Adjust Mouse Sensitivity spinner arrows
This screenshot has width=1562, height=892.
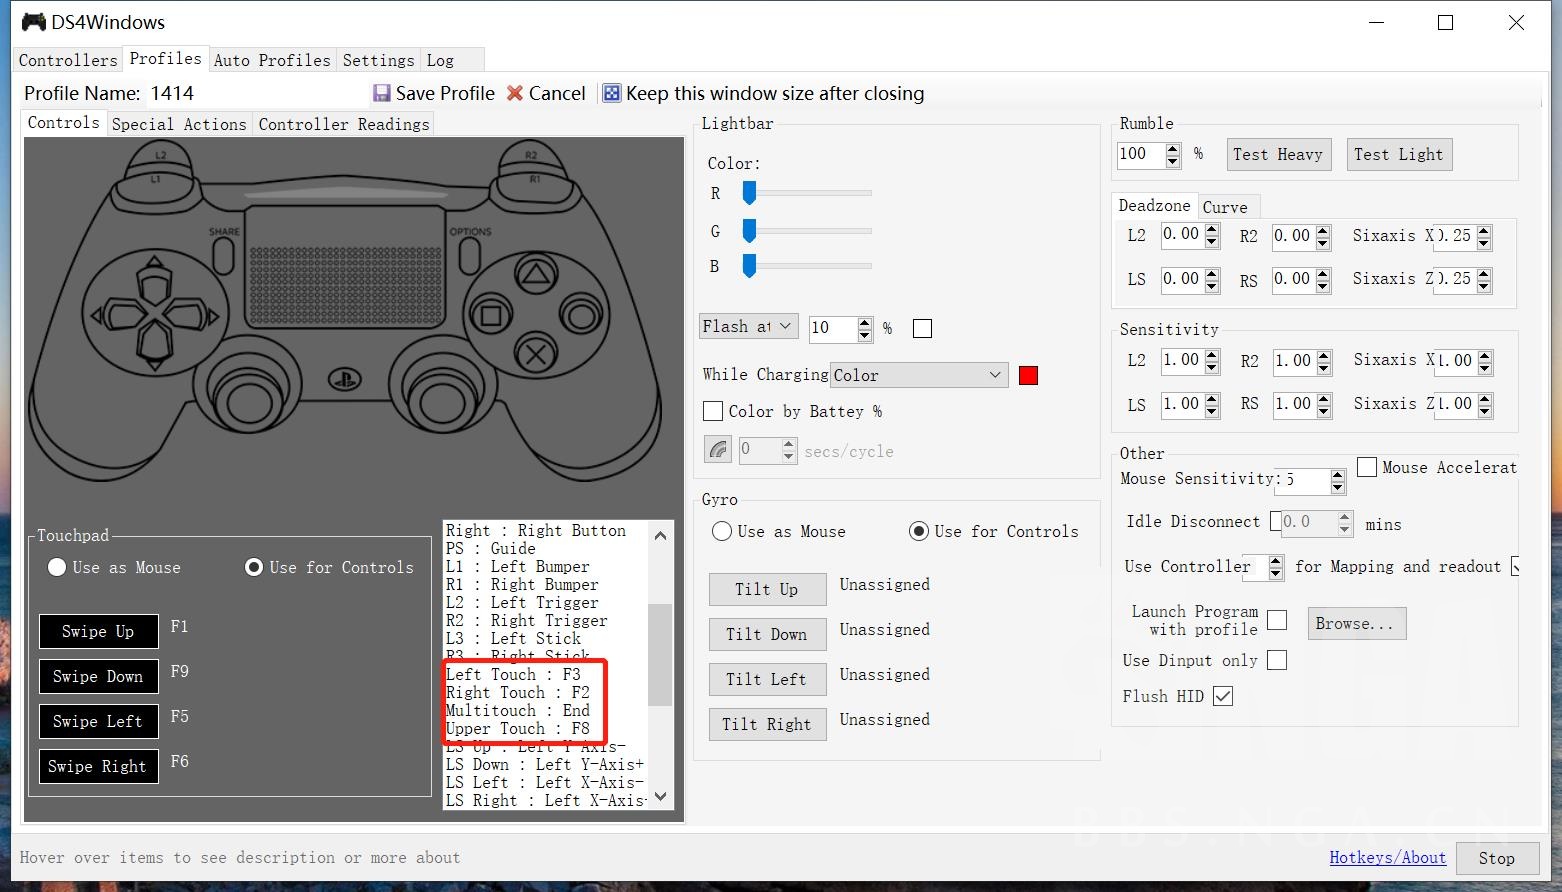pyautogui.click(x=1338, y=481)
